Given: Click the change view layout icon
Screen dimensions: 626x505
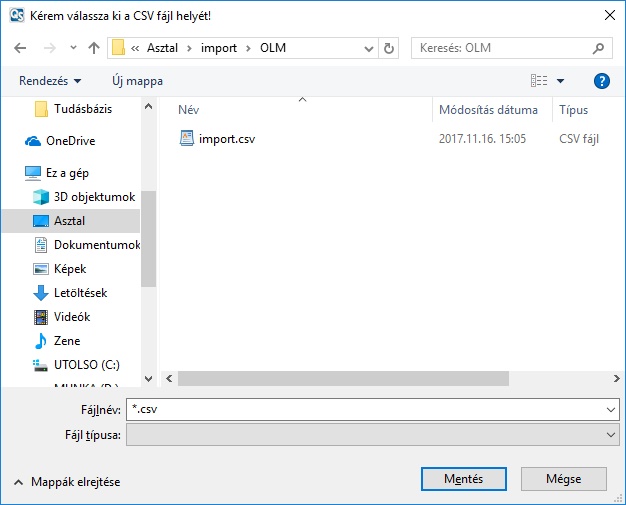Looking at the screenshot, I should (539, 81).
